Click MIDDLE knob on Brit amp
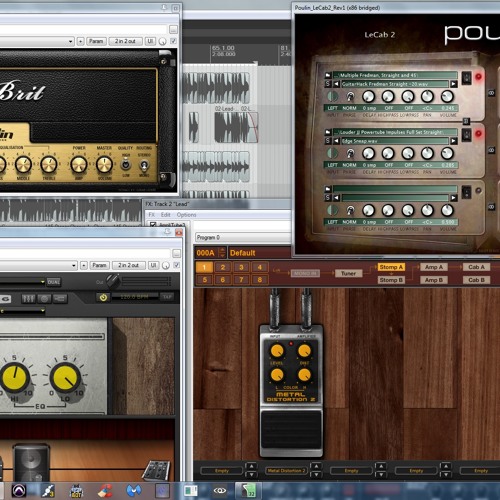Viewport: 500px width, 500px height. 23,165
